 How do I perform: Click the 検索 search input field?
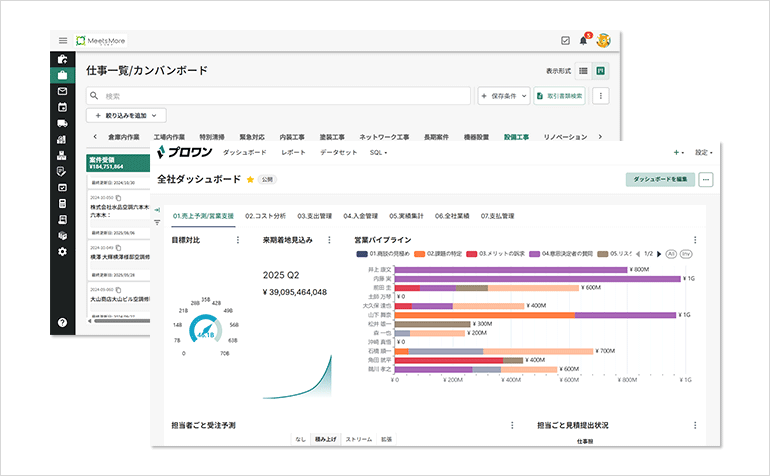(280, 96)
